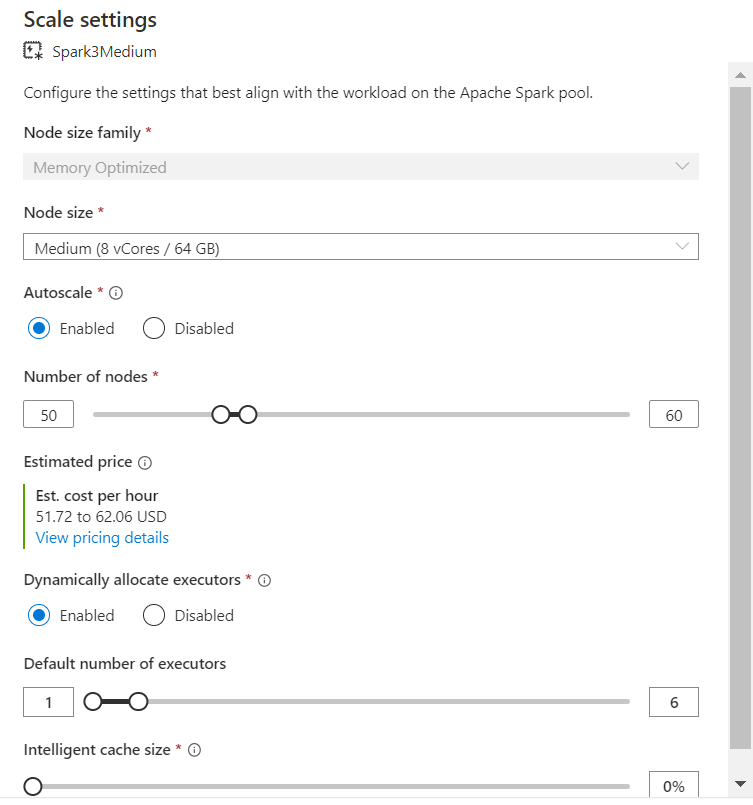The image size is (753, 805).
Task: Click the scrollbar up arrow
Action: (x=740, y=73)
